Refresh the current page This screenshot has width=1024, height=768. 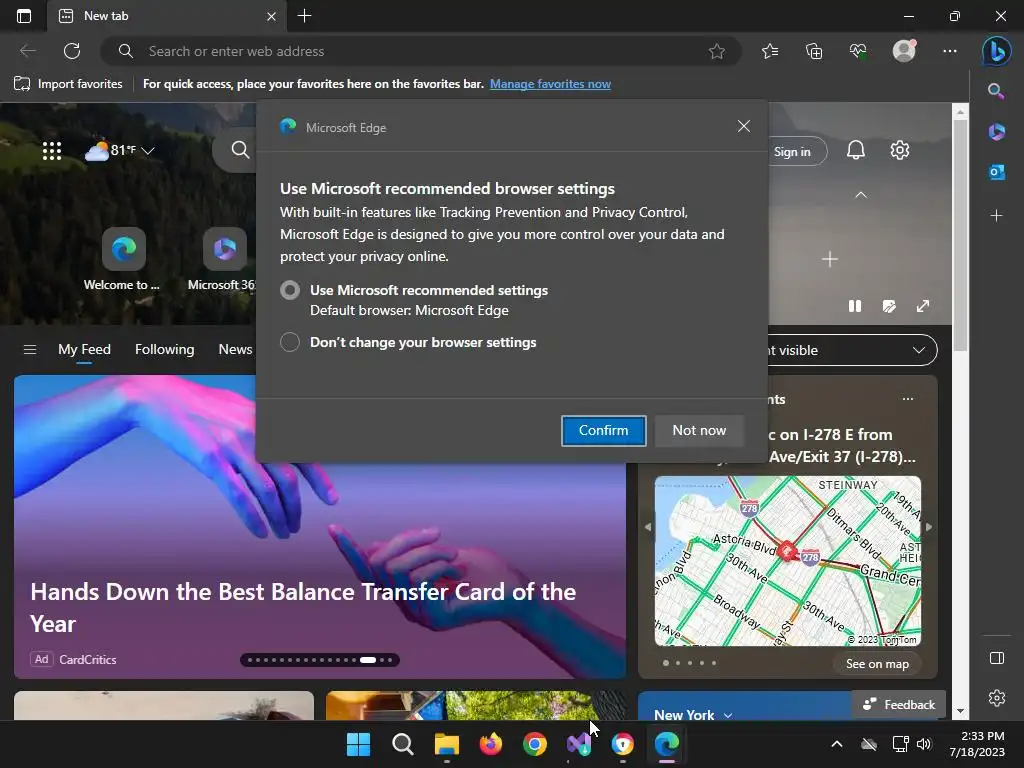pos(72,51)
